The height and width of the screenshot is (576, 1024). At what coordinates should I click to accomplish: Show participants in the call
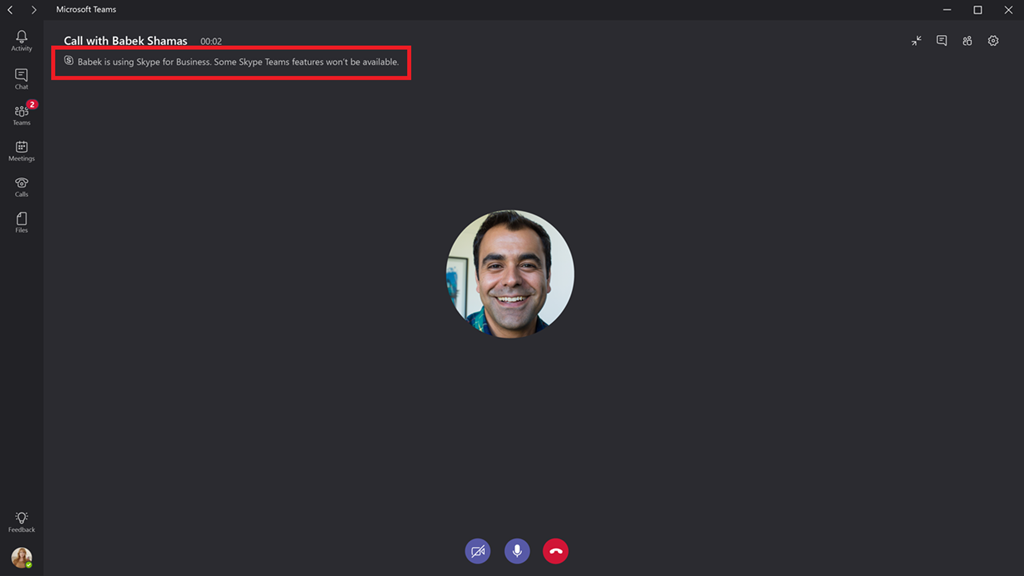(x=967, y=40)
